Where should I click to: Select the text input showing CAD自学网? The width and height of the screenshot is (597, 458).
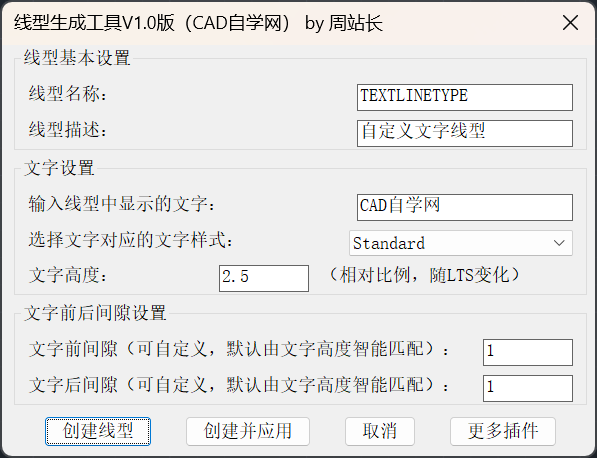point(465,207)
